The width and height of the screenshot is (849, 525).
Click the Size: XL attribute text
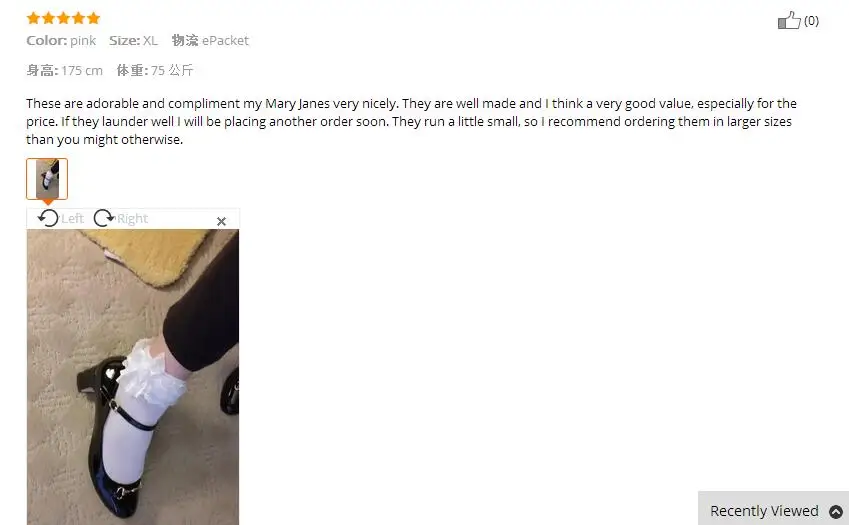pos(133,41)
